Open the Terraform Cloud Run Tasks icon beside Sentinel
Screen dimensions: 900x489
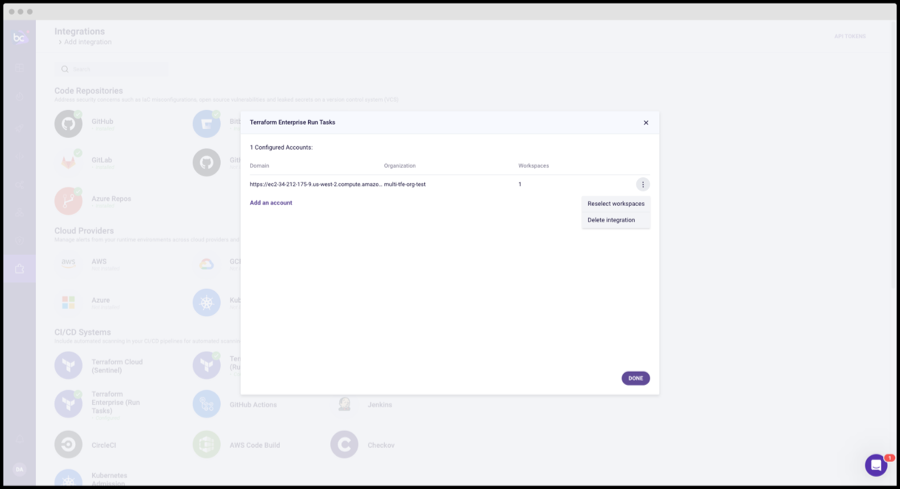[x=207, y=365]
